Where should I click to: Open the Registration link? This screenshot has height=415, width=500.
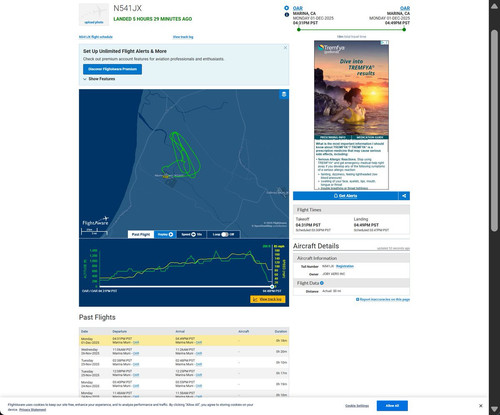pos(345,266)
